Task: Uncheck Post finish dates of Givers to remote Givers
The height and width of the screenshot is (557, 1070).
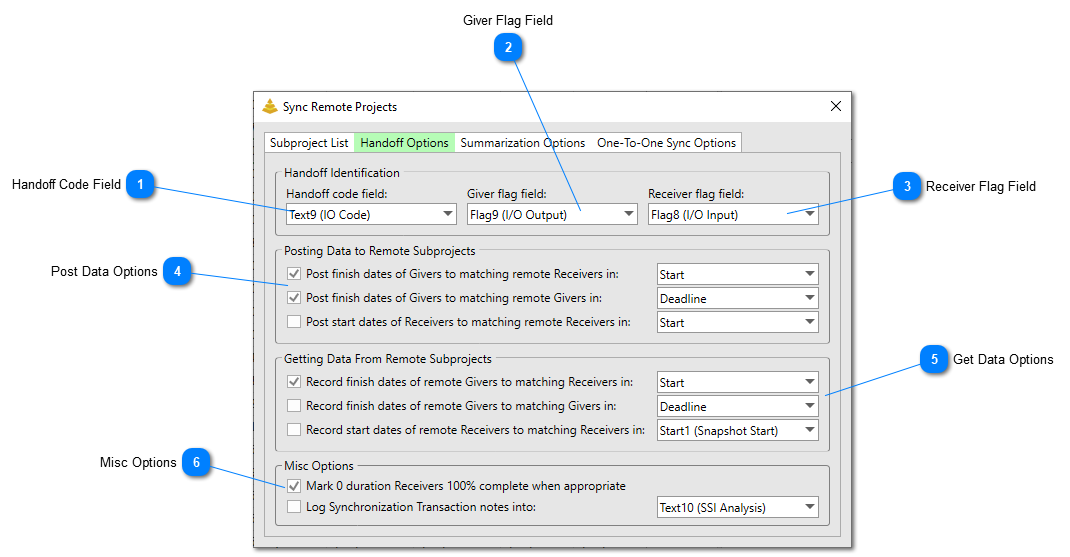Action: pos(294,298)
